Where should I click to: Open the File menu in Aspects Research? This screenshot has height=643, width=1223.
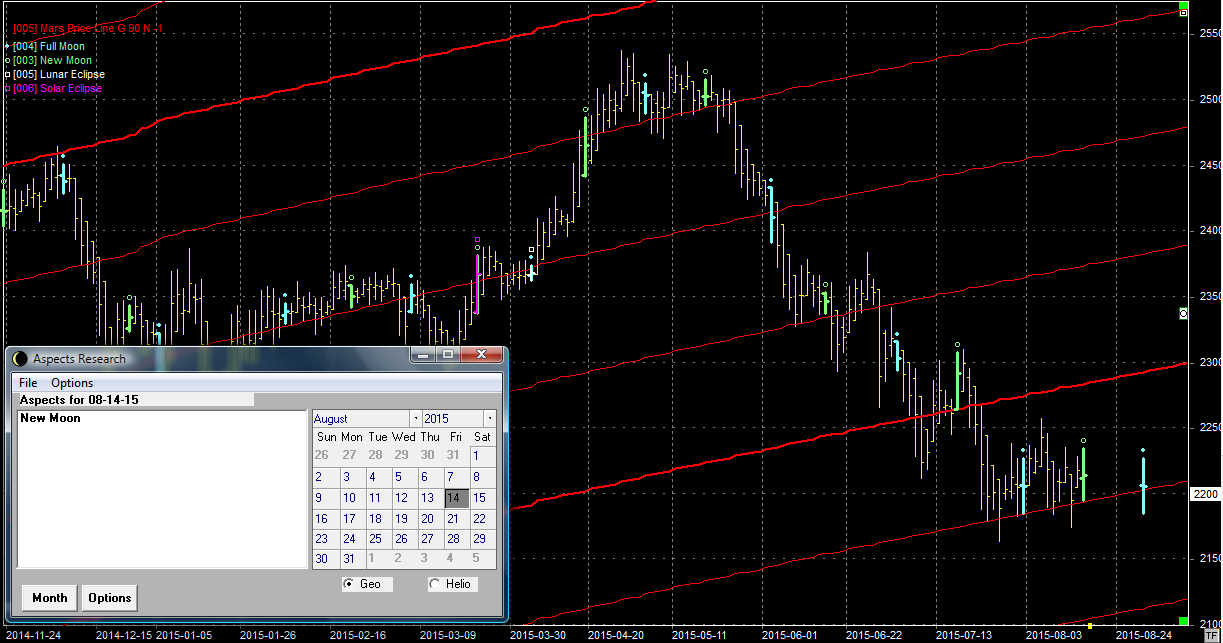point(28,383)
